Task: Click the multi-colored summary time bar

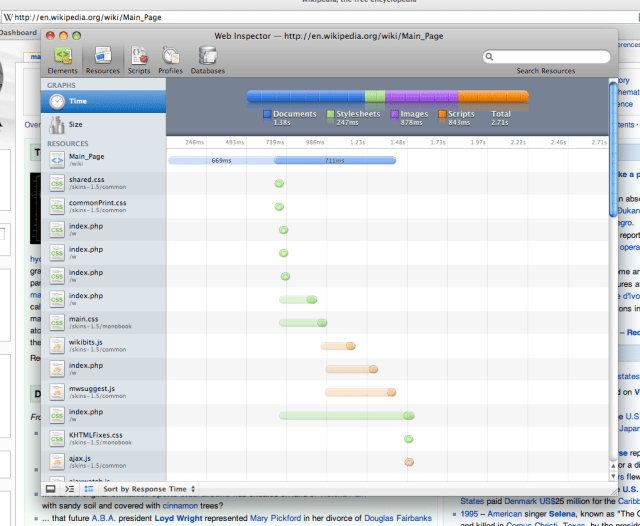Action: 387,96
